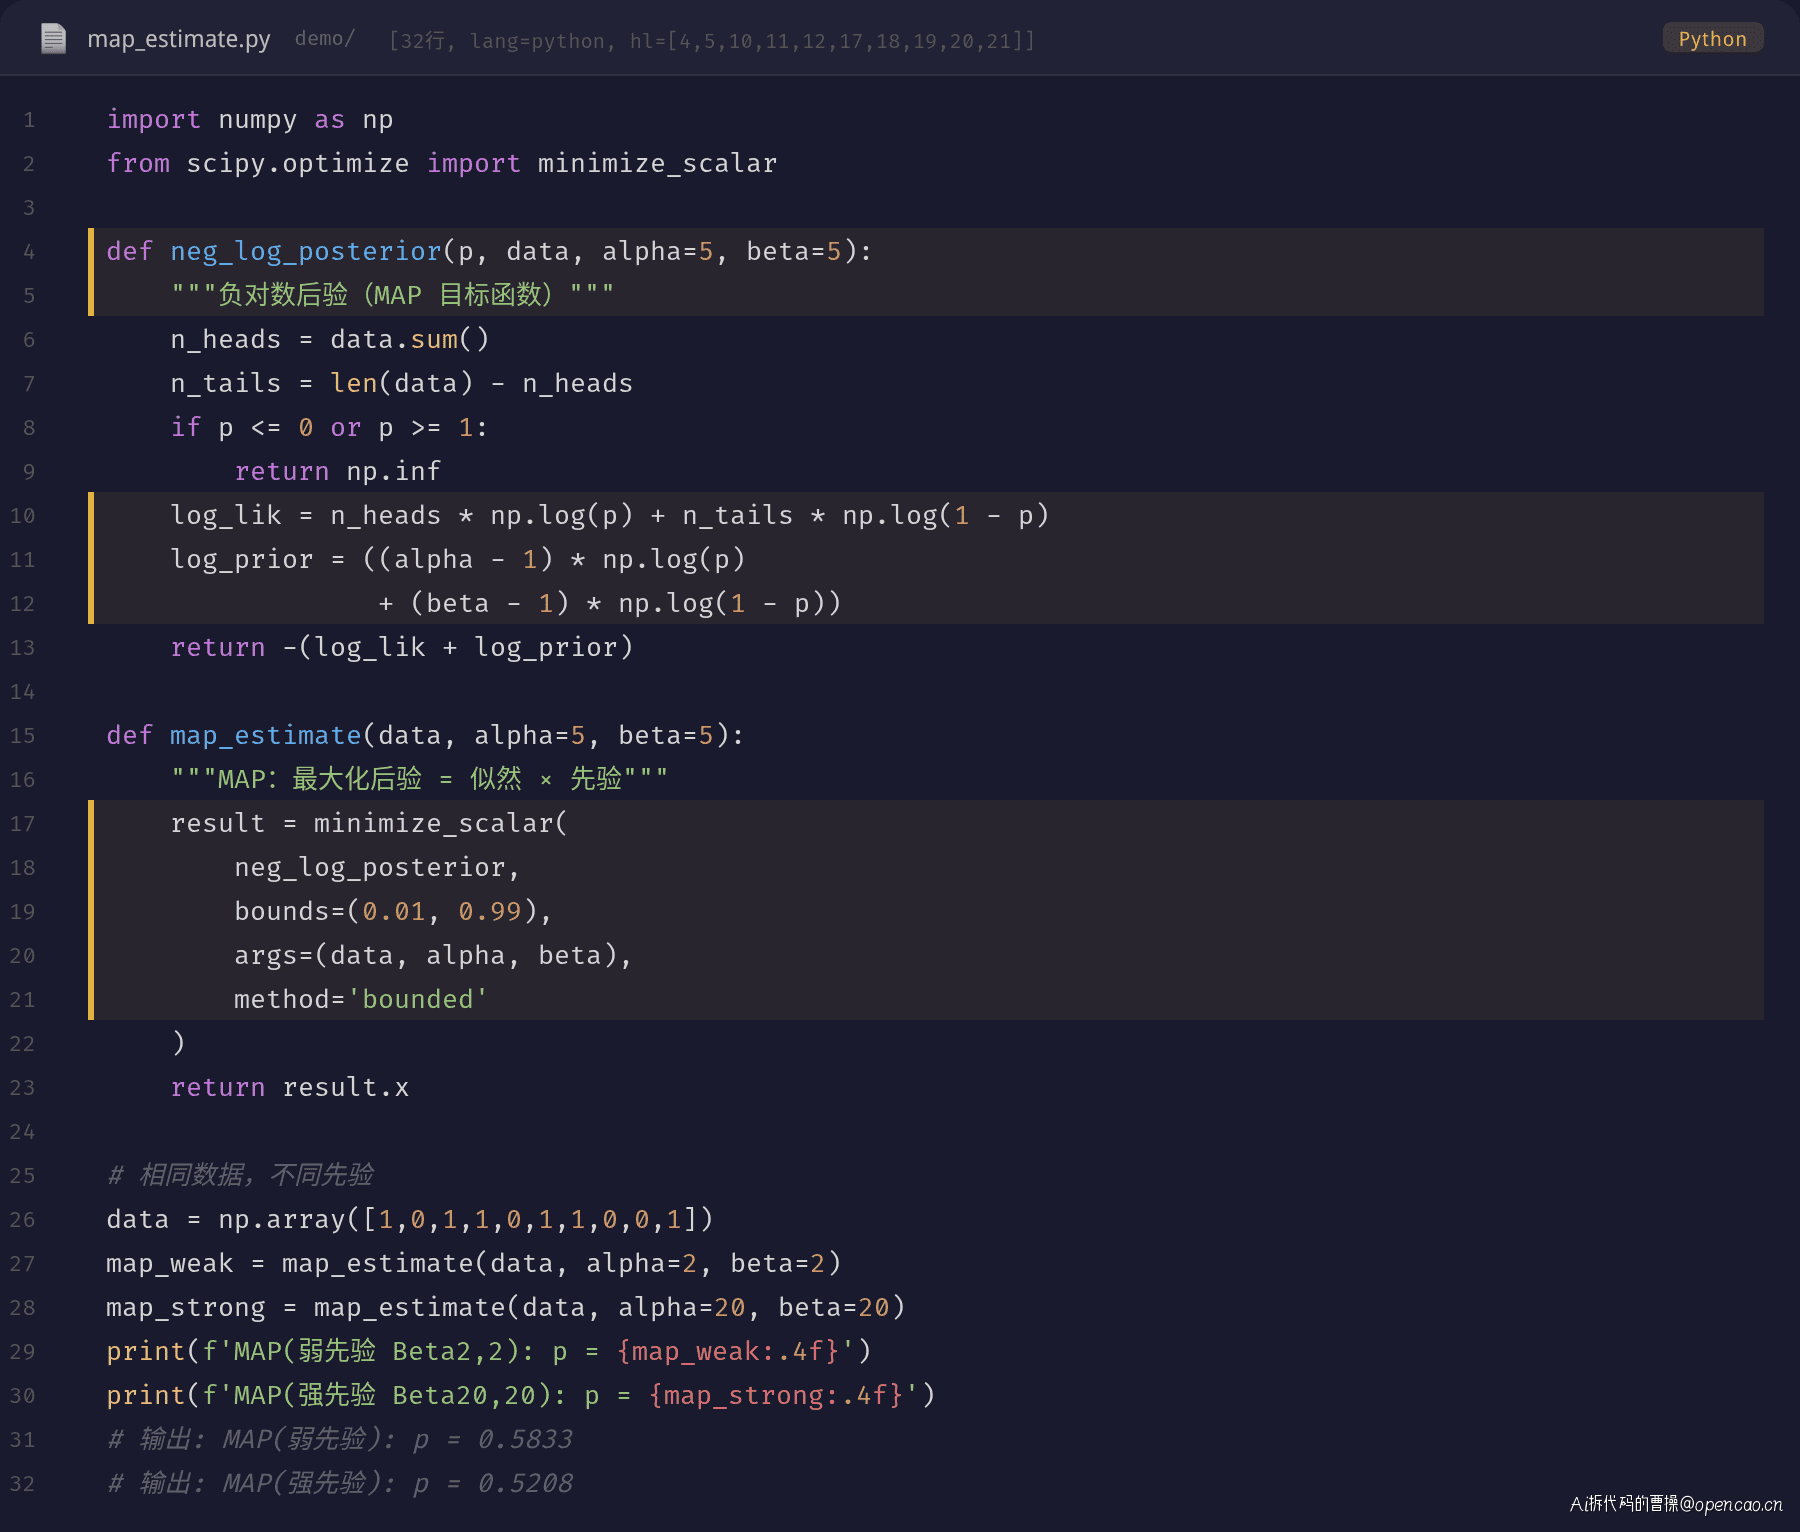Click the 'if p <= 0 or p >= 1:' line
This screenshot has width=1800, height=1532.
point(329,428)
